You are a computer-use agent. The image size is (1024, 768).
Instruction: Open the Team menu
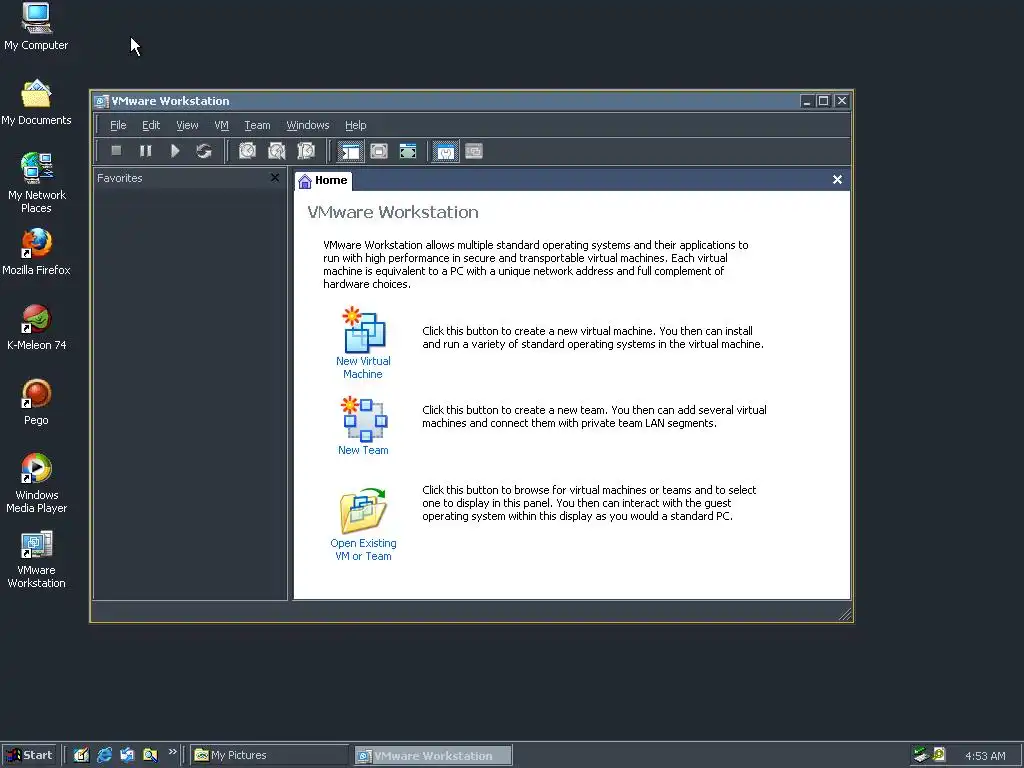click(257, 125)
